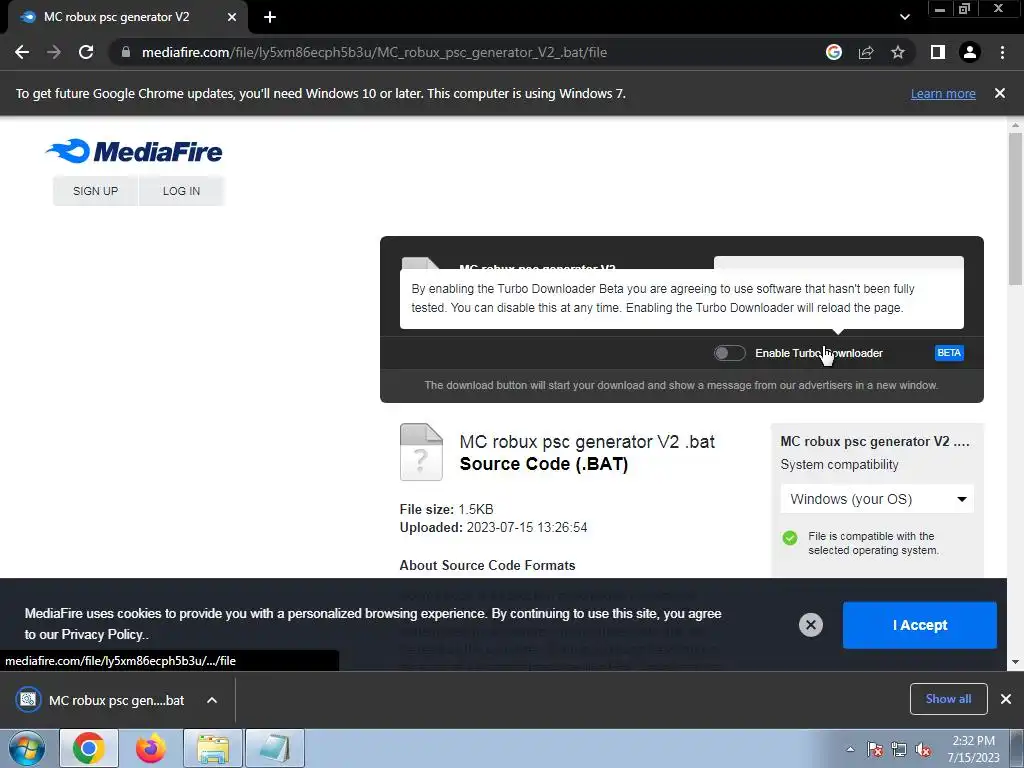
Task: Open the Chrome three-dot menu
Action: tap(1002, 52)
